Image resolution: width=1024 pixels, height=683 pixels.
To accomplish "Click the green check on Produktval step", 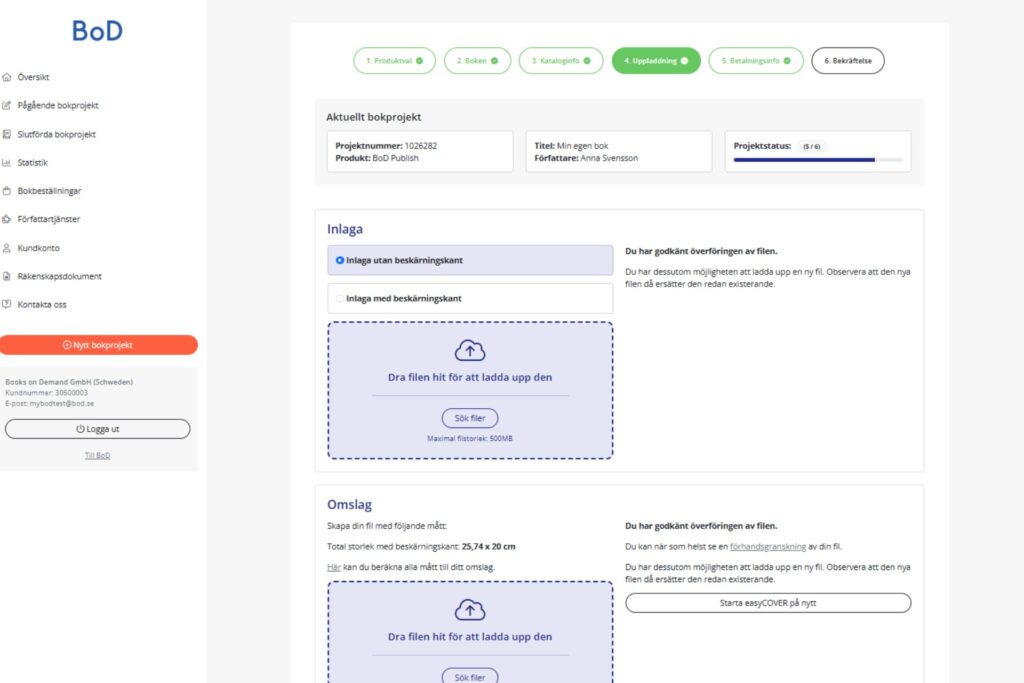I will click(419, 61).
